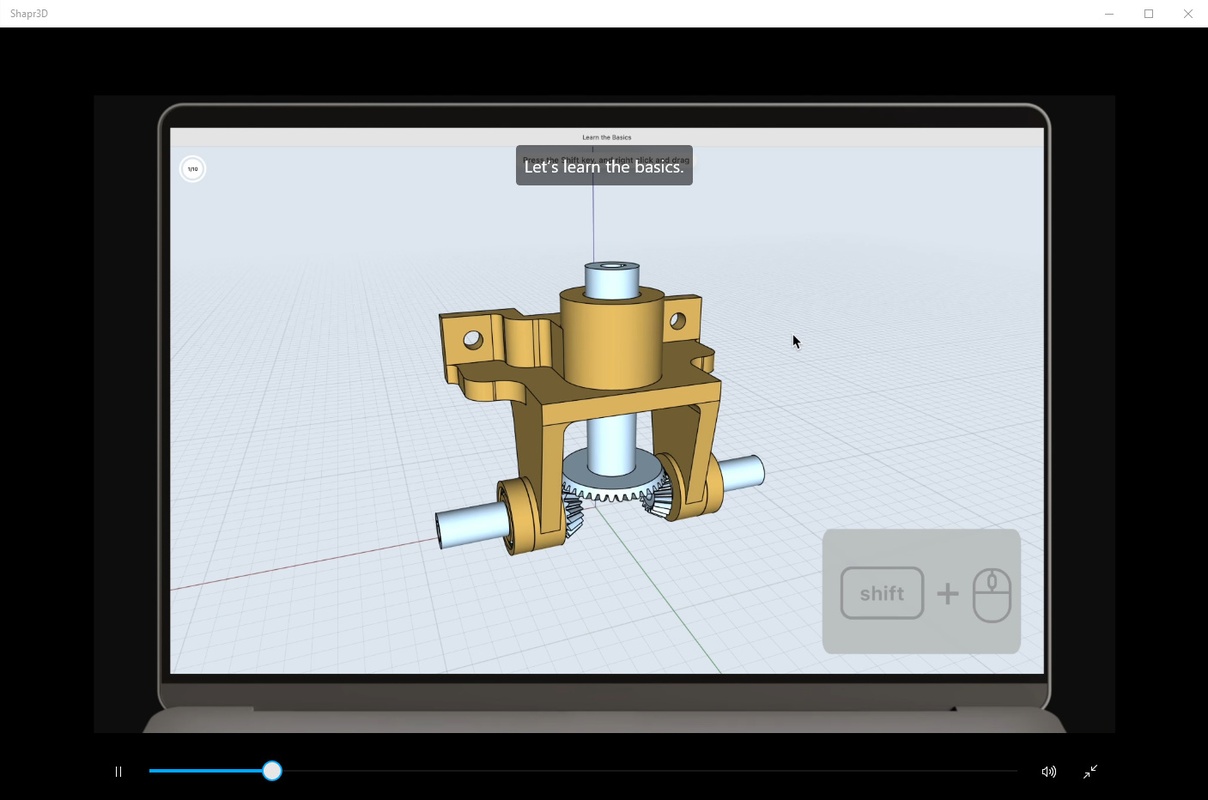This screenshot has height=800, width=1208.
Task: Exit full-screen video mode
Action: point(1090,771)
